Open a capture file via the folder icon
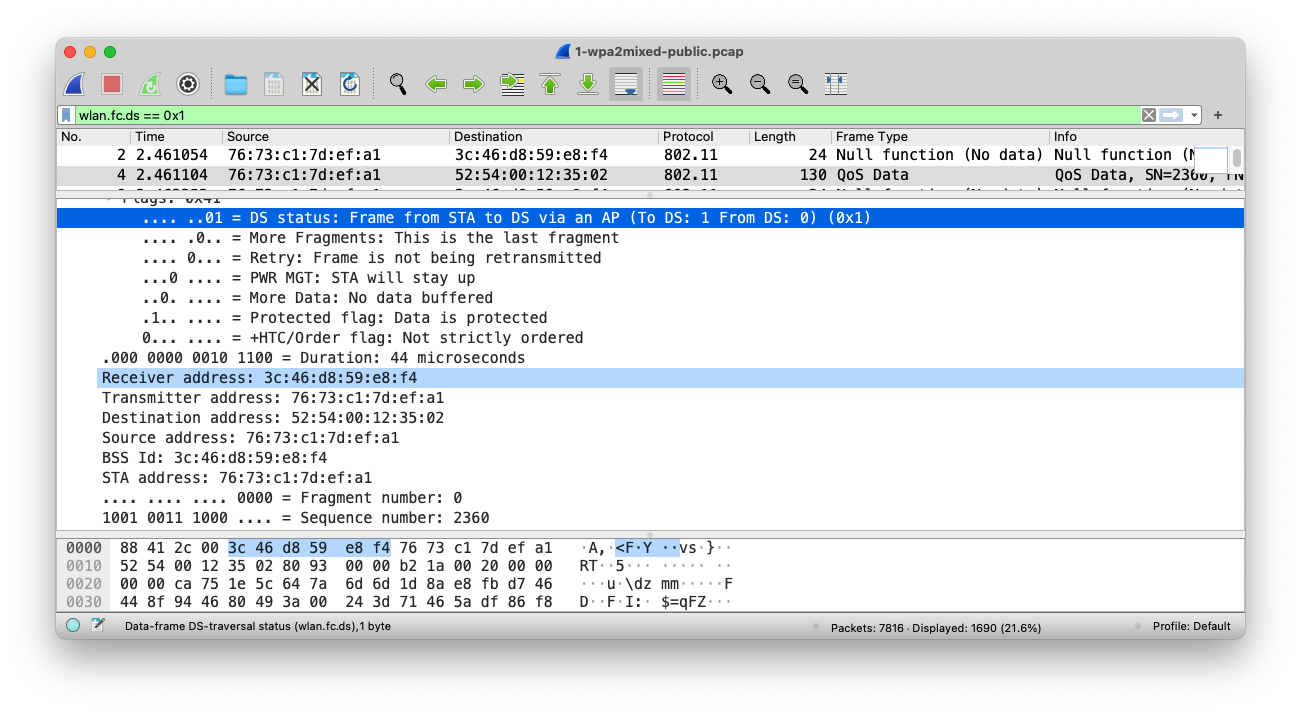 [x=236, y=84]
